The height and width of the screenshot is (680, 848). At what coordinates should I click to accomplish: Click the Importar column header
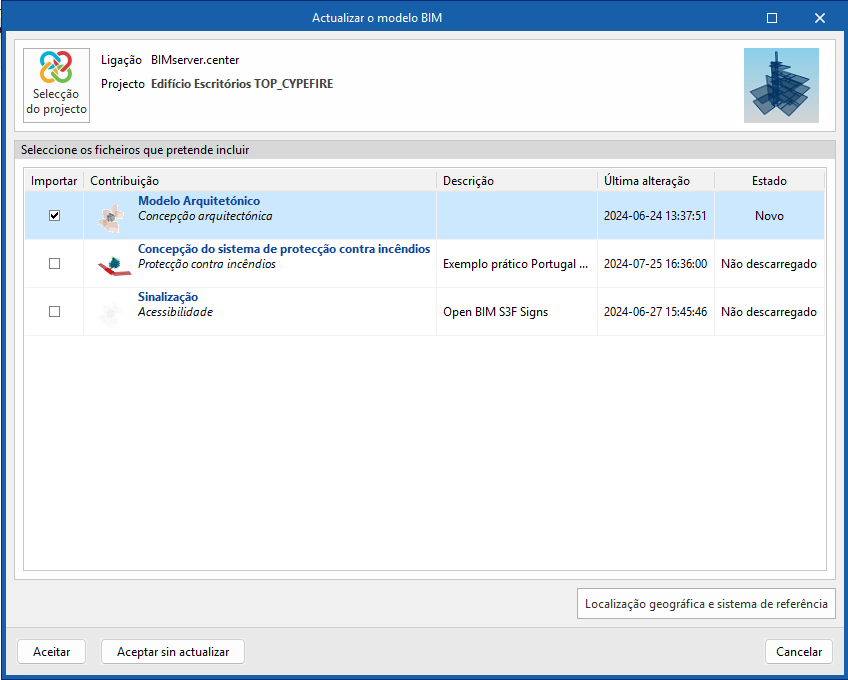(x=54, y=181)
